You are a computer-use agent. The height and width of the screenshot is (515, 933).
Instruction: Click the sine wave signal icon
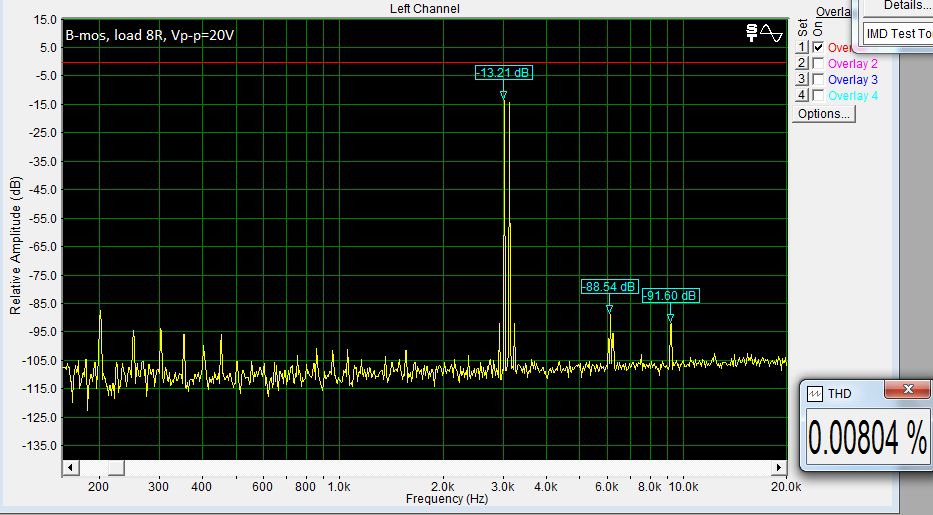772,33
